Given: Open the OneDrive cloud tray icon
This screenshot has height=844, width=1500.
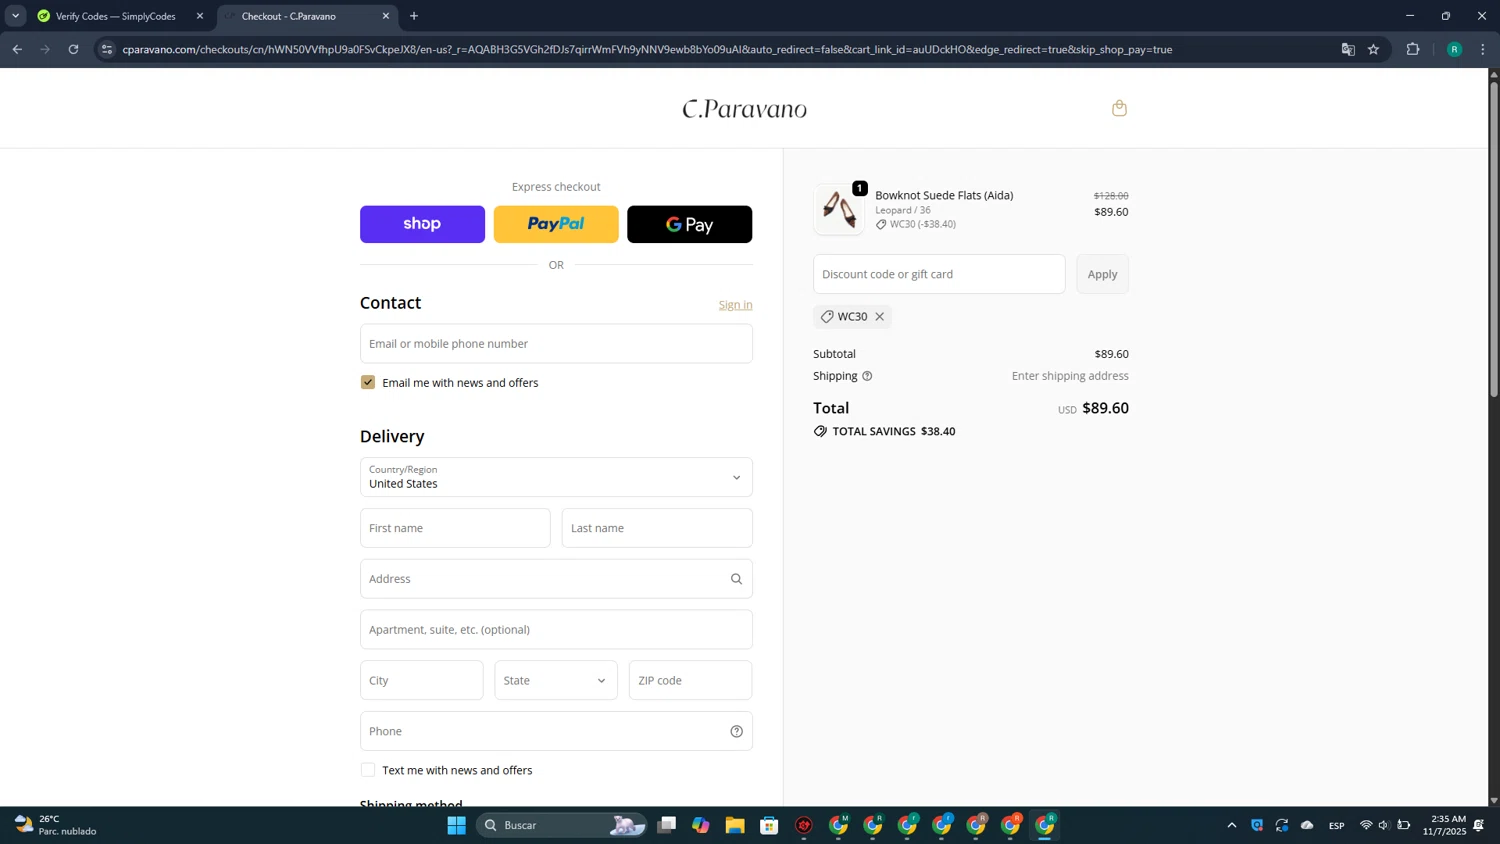Looking at the screenshot, I should click(1307, 825).
